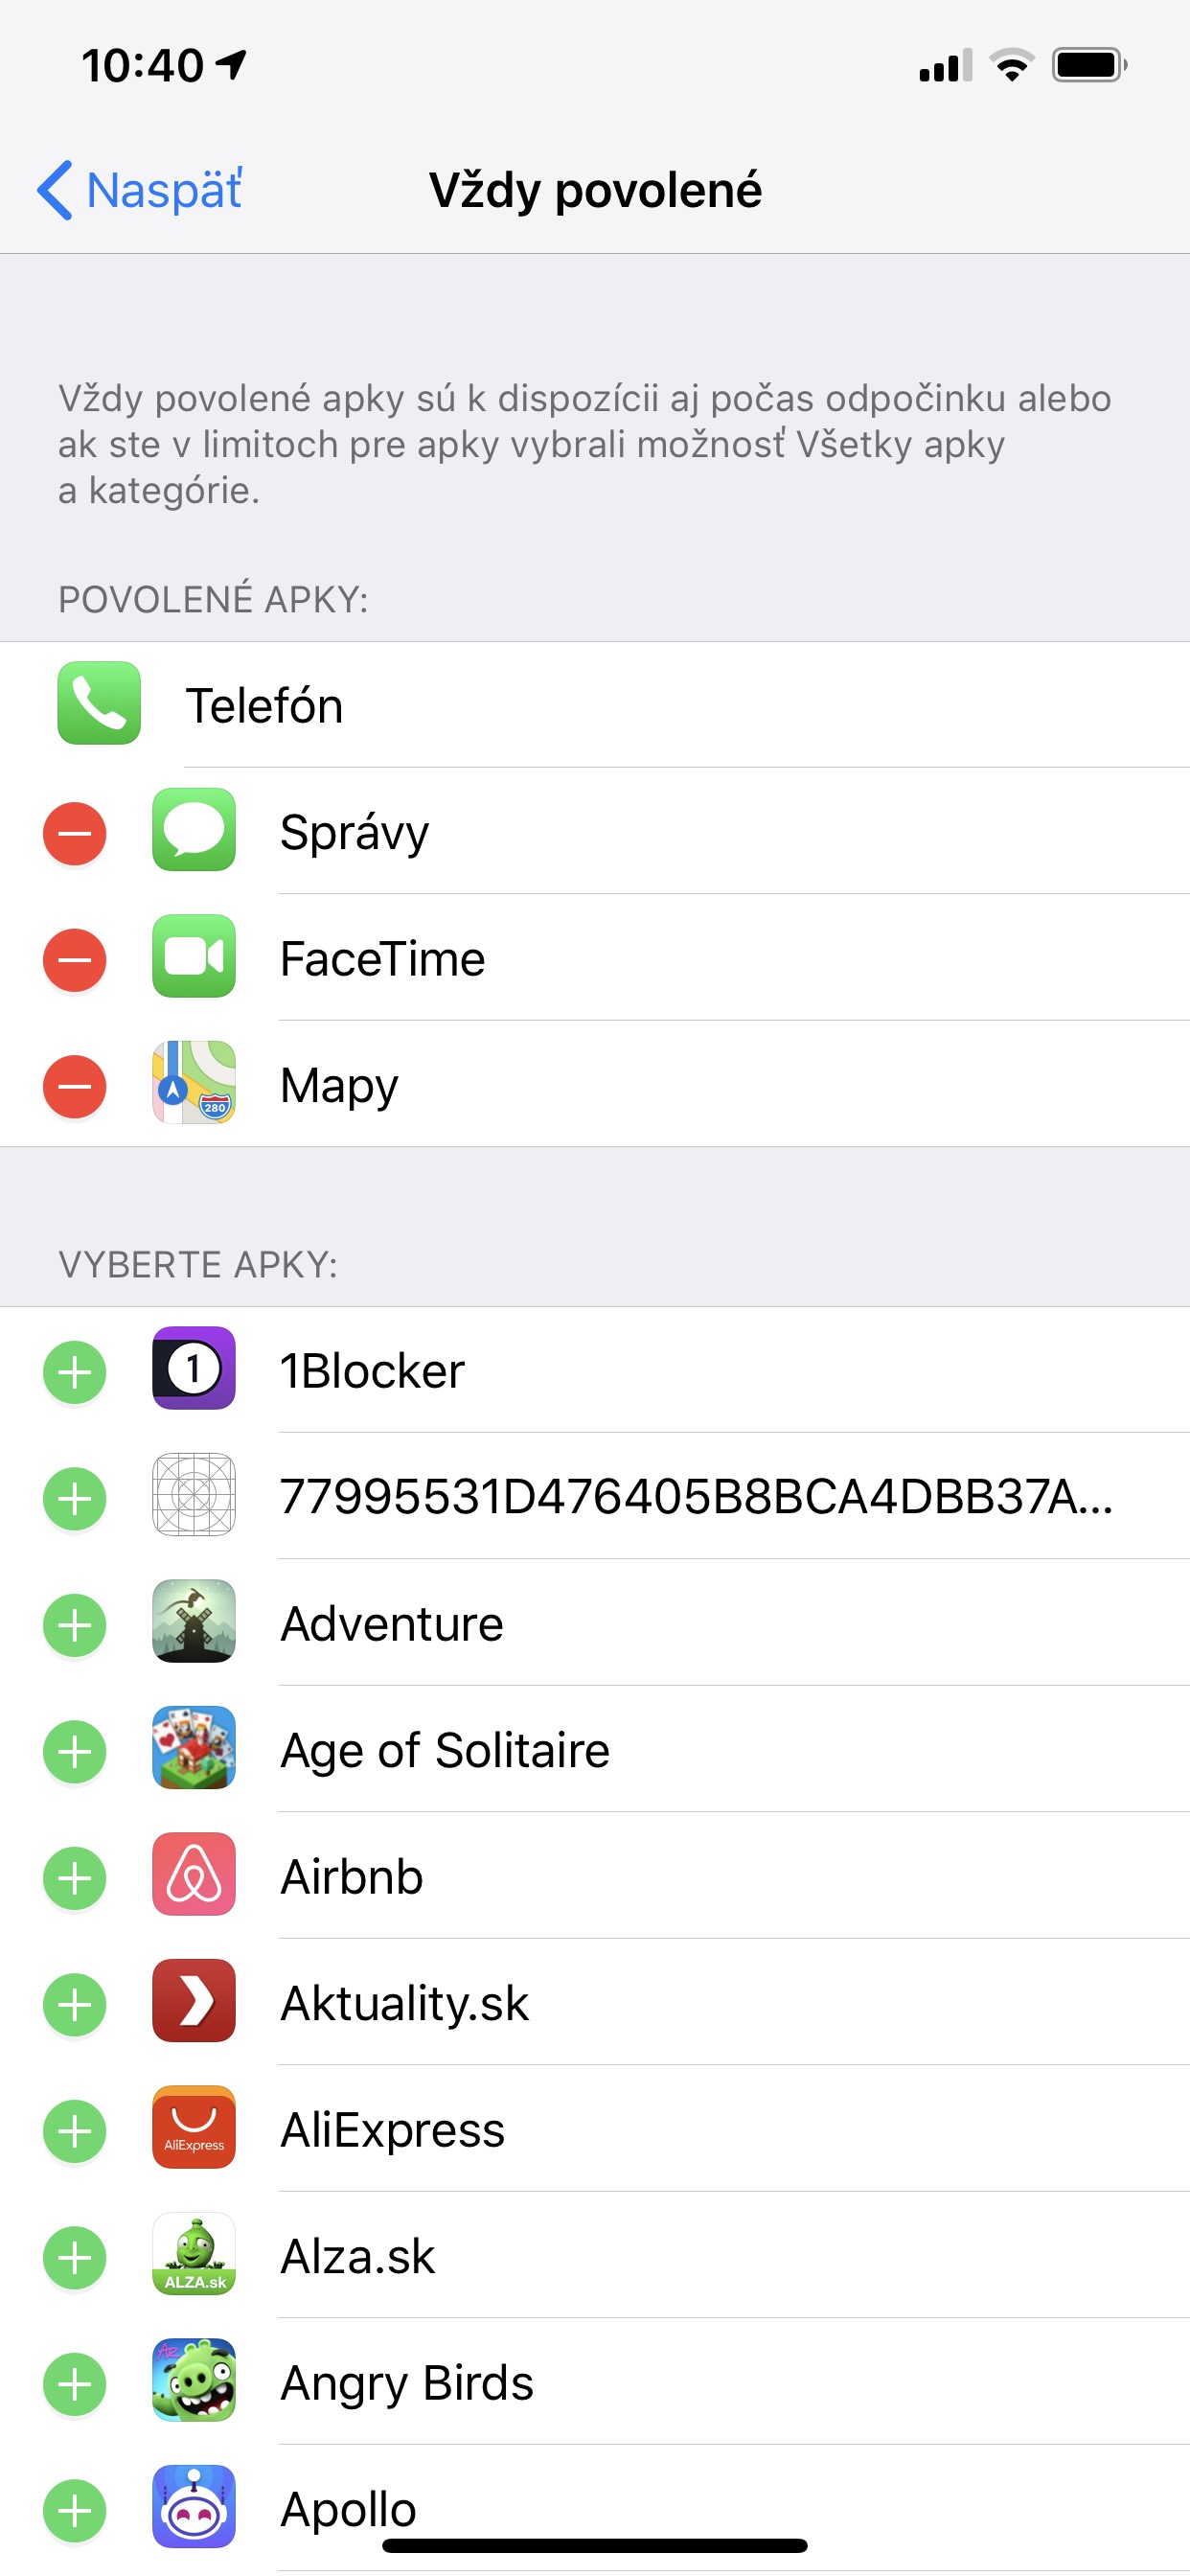Tap the back chevron arrow

pyautogui.click(x=54, y=190)
